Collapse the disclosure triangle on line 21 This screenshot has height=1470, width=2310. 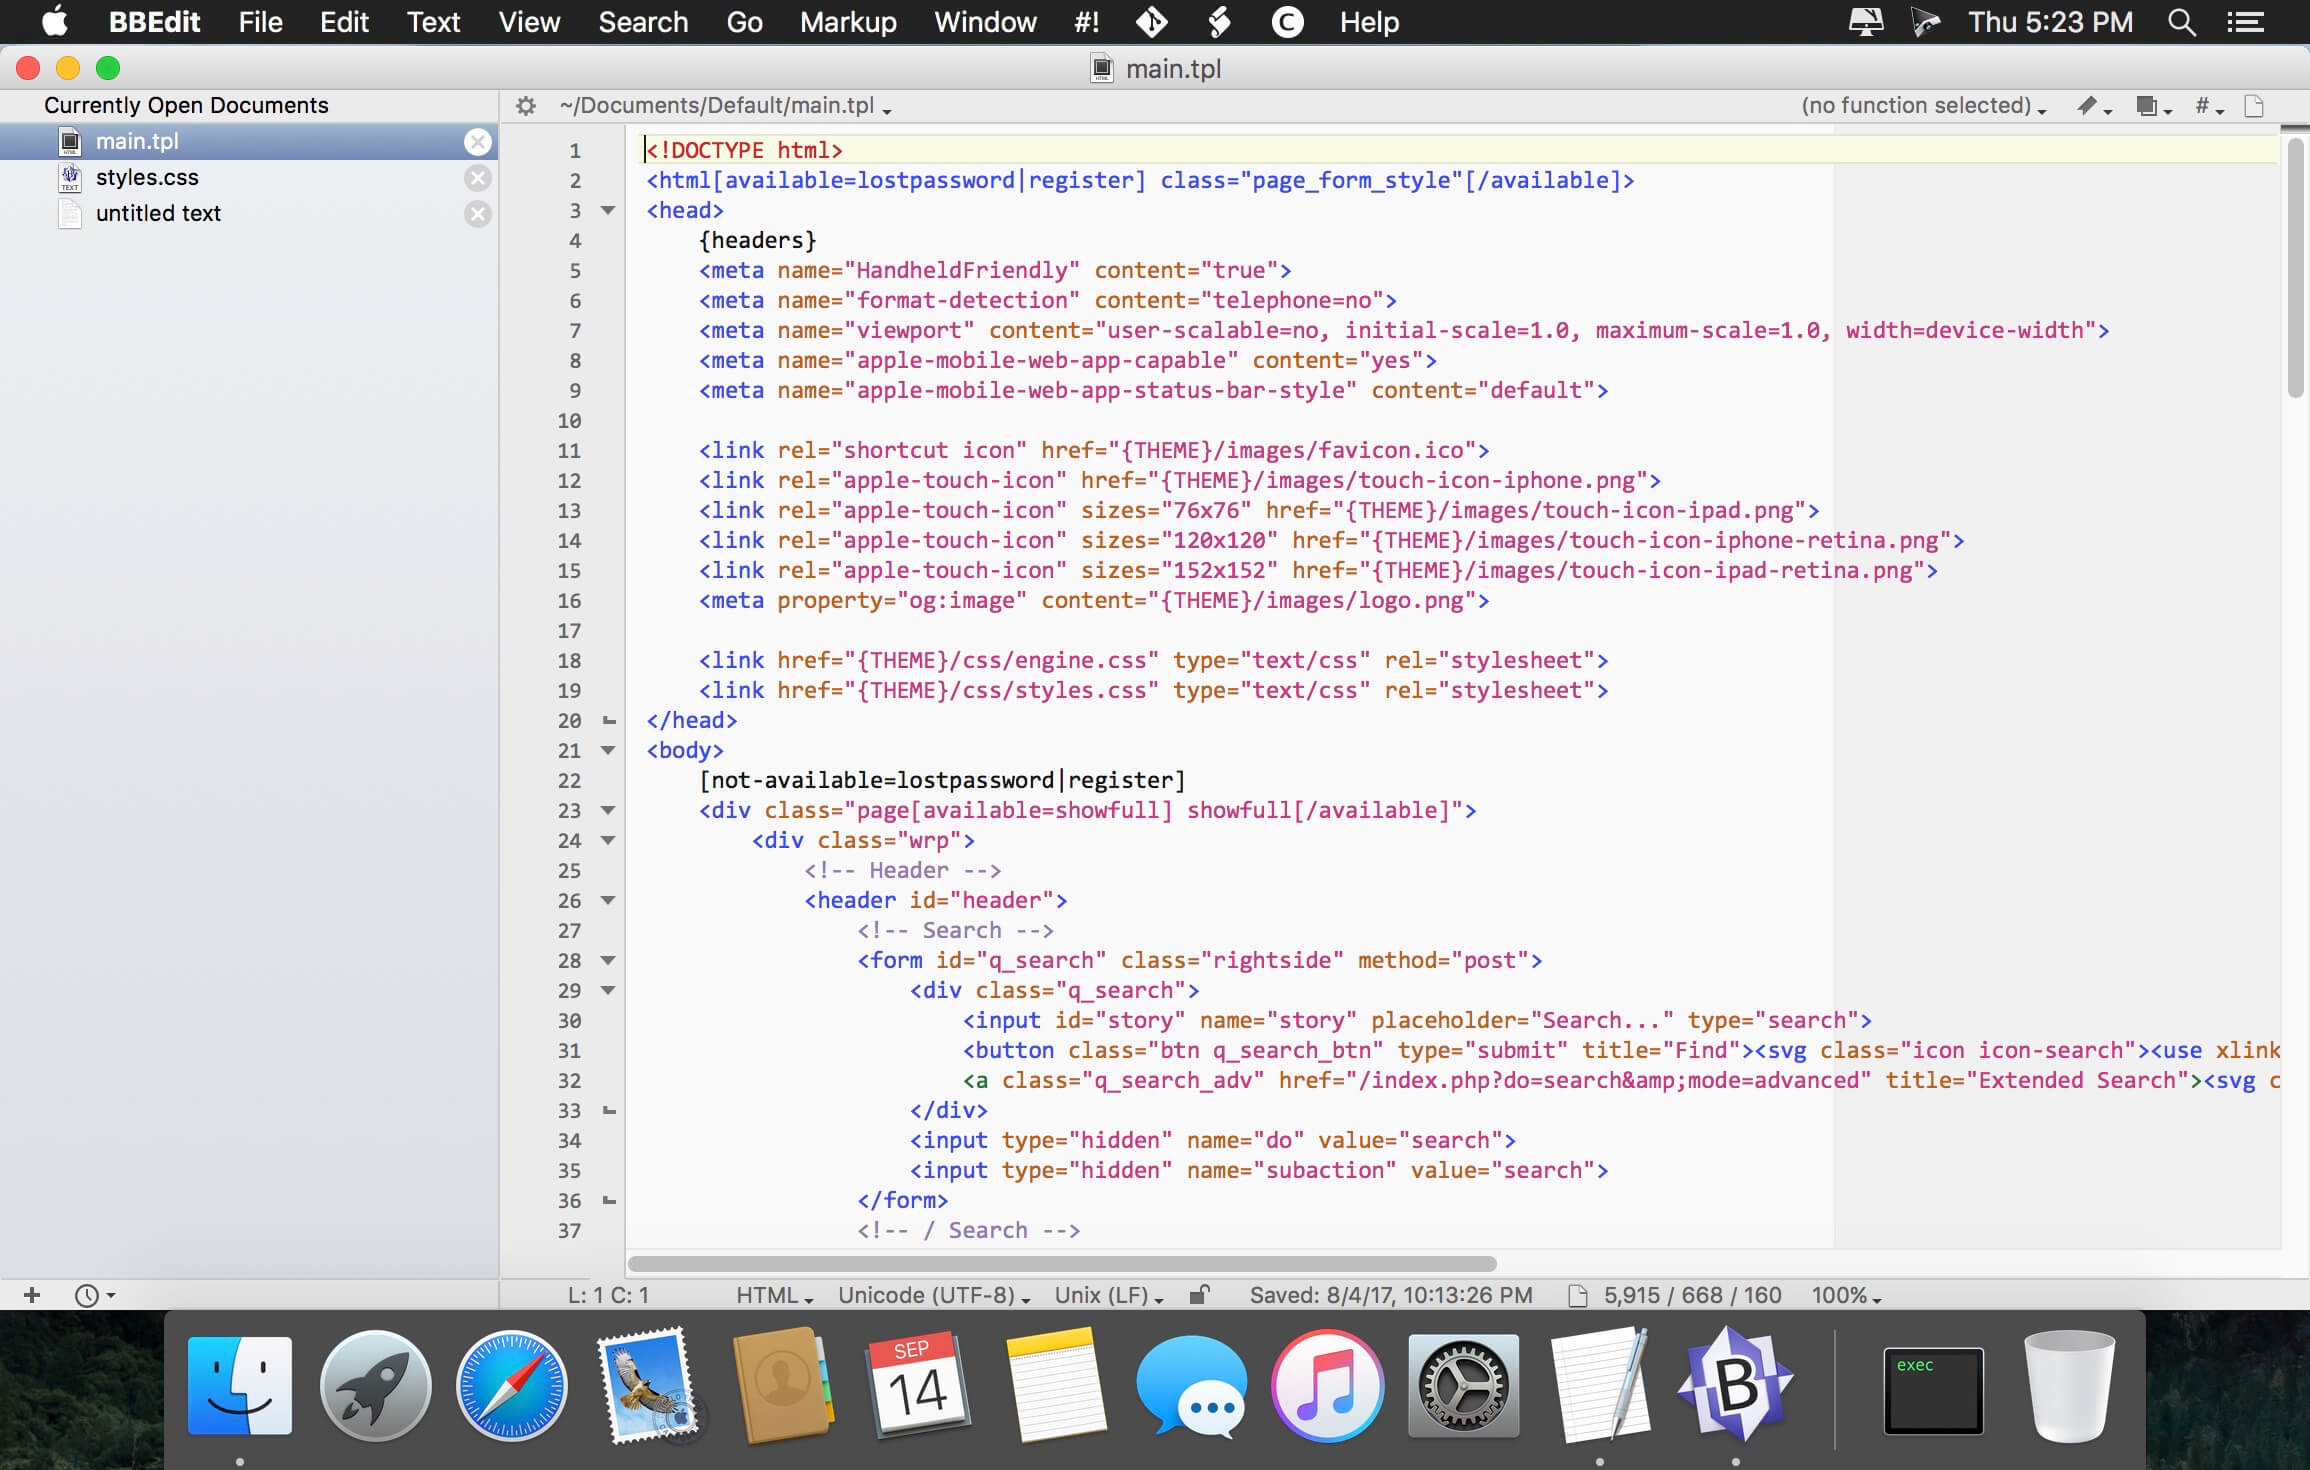pyautogui.click(x=608, y=751)
